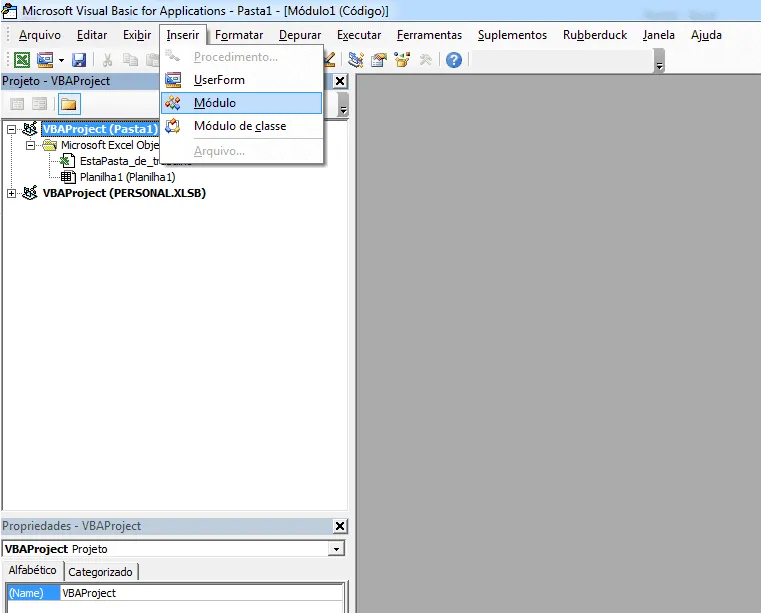The width and height of the screenshot is (761, 613).
Task: Collapse the Microsoft Excel Objetos folder node
Action: 30,145
